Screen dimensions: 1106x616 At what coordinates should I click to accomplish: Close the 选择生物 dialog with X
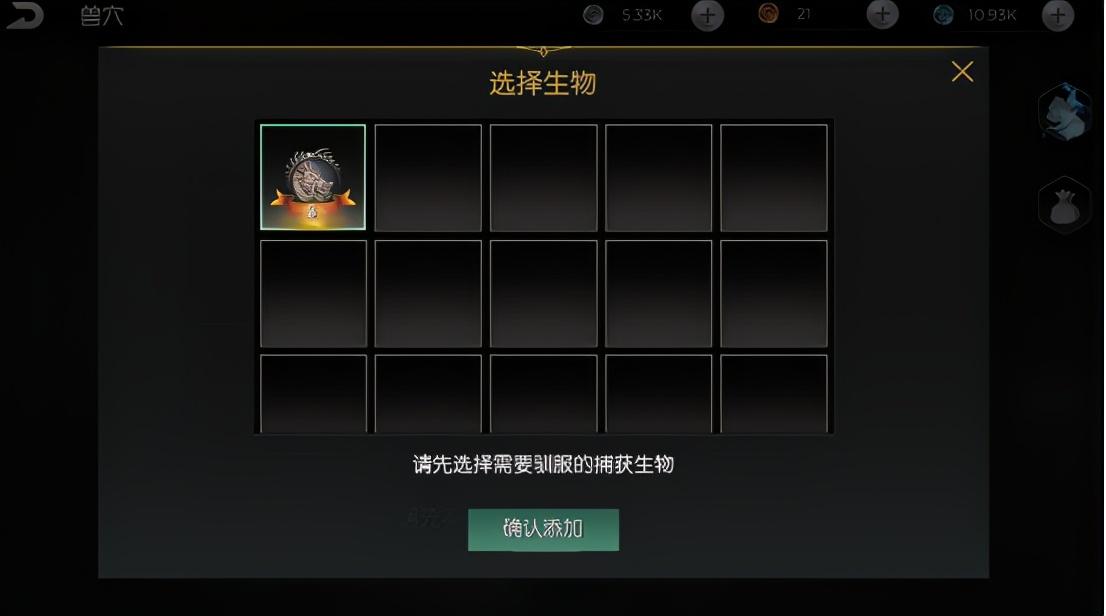click(962, 71)
